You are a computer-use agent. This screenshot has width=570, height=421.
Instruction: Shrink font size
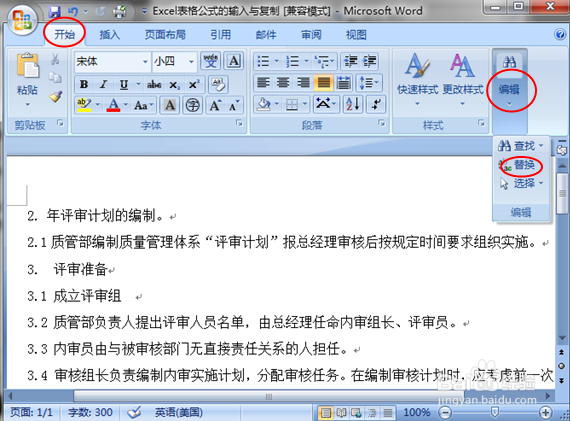[x=234, y=105]
